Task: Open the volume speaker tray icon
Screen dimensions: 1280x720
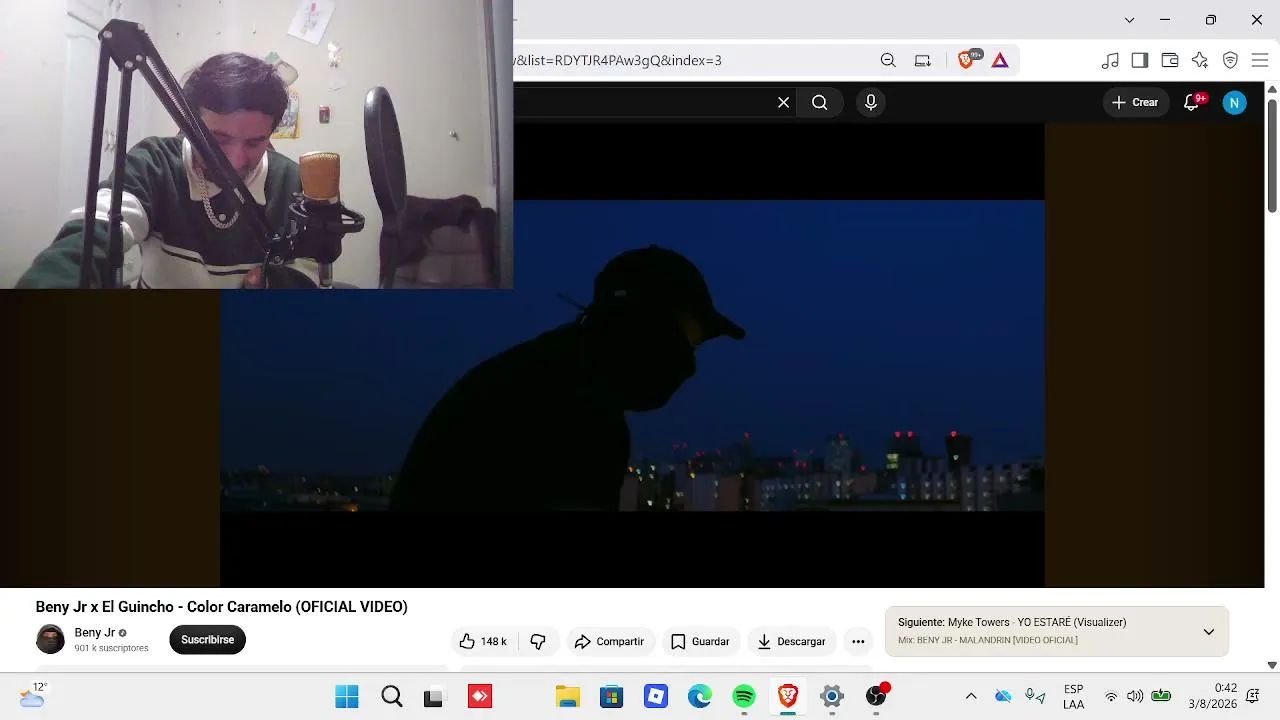Action: [1135, 696]
